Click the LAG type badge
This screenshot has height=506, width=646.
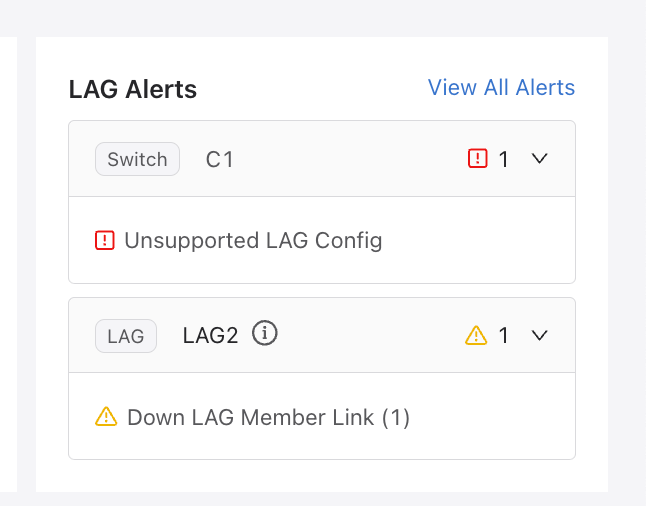click(x=126, y=336)
